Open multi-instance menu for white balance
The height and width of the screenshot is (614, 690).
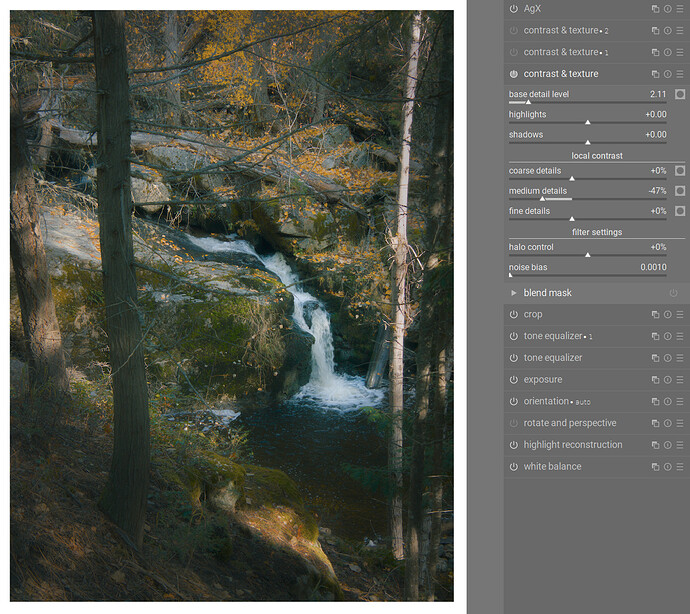[x=655, y=467]
